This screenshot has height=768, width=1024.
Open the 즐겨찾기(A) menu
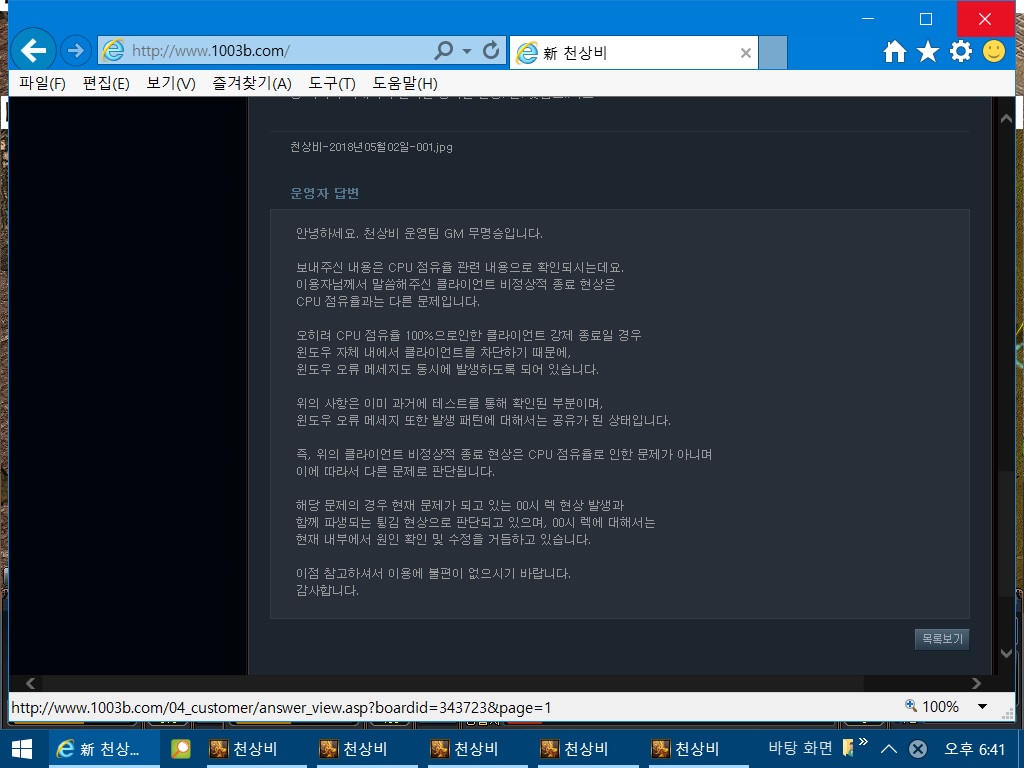252,84
